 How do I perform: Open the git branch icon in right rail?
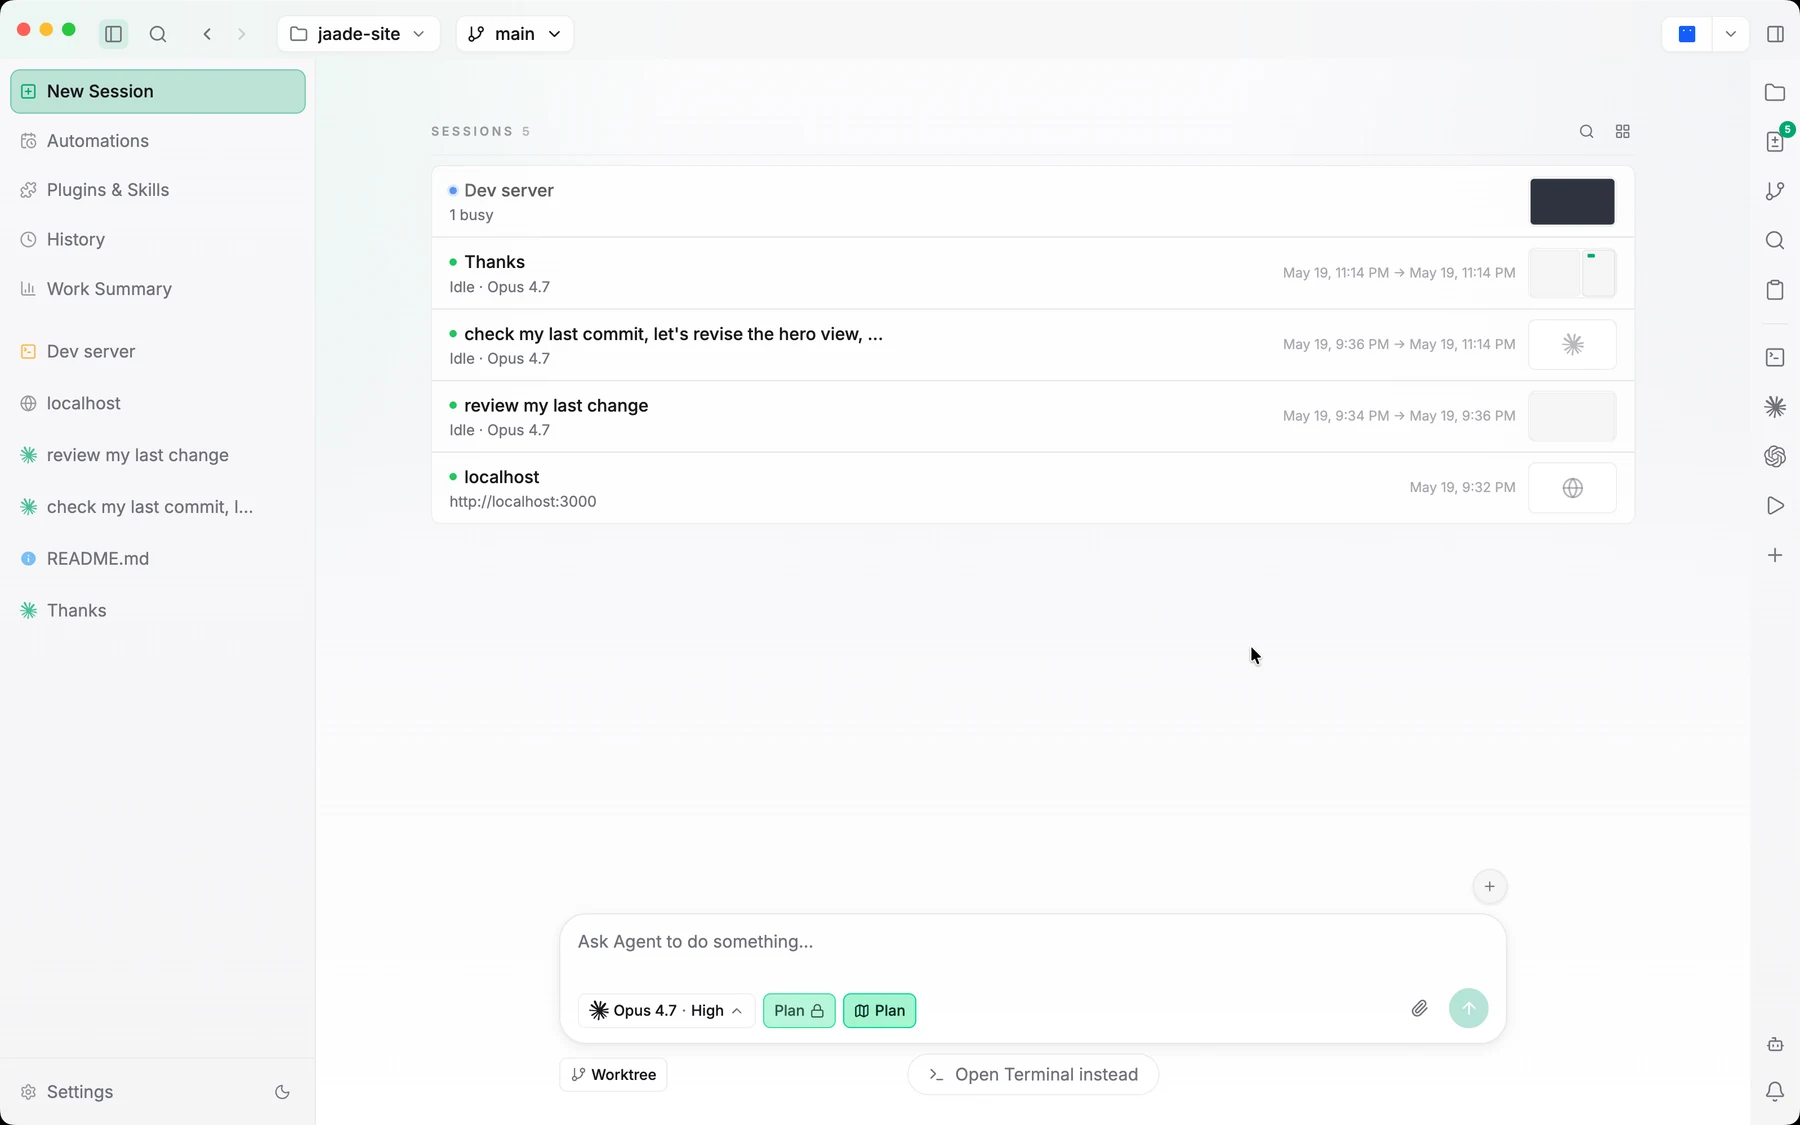(x=1775, y=191)
